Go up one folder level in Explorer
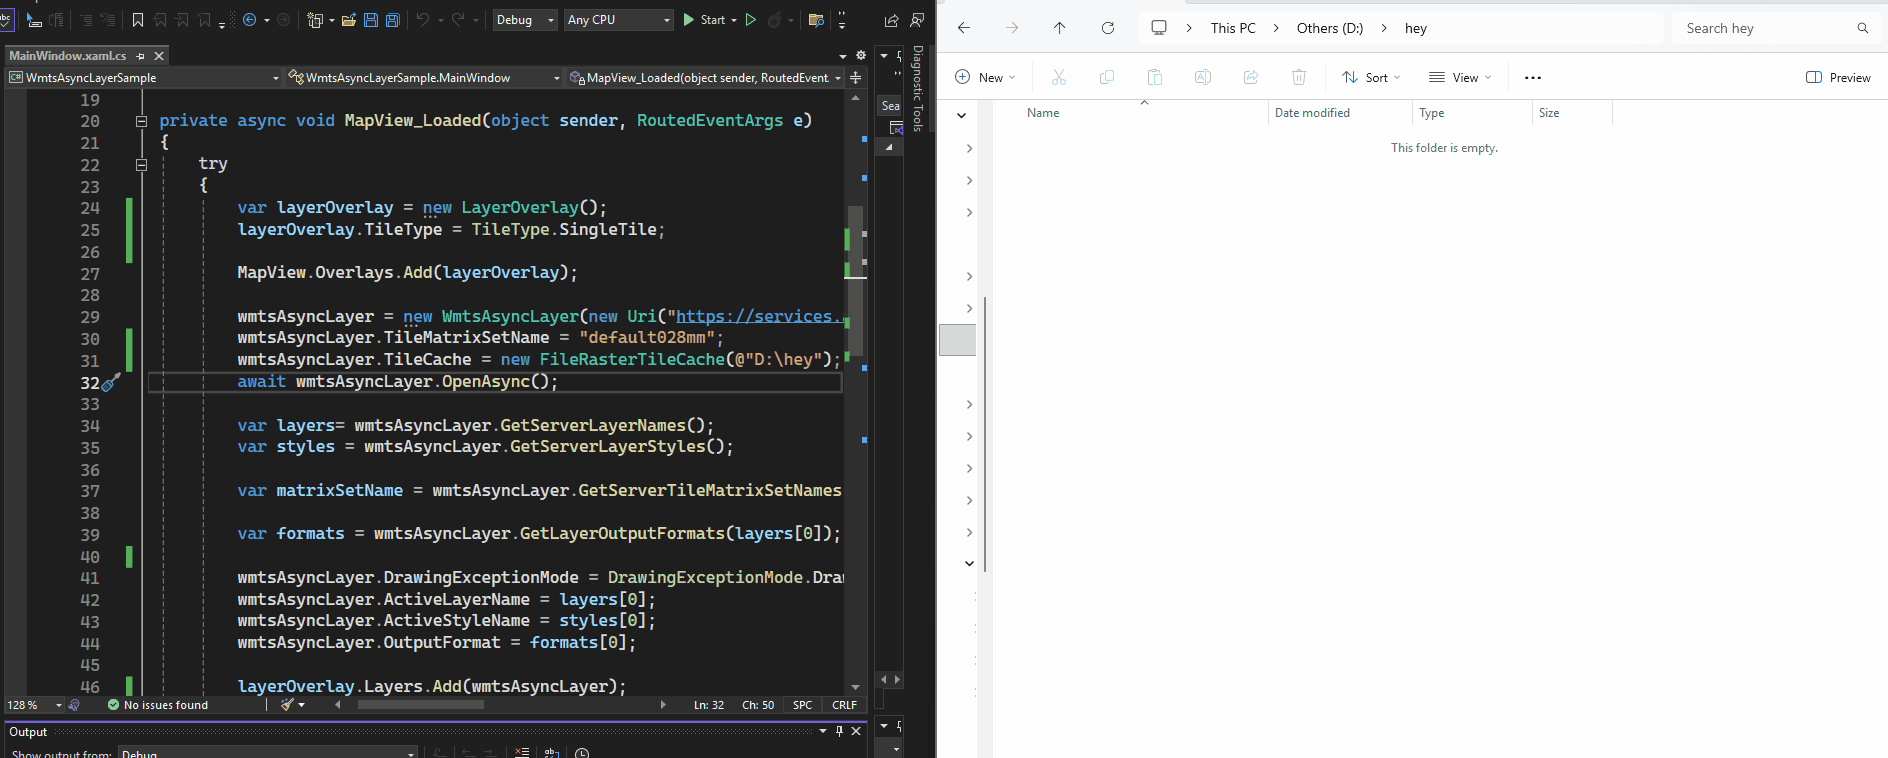 pyautogui.click(x=1059, y=28)
